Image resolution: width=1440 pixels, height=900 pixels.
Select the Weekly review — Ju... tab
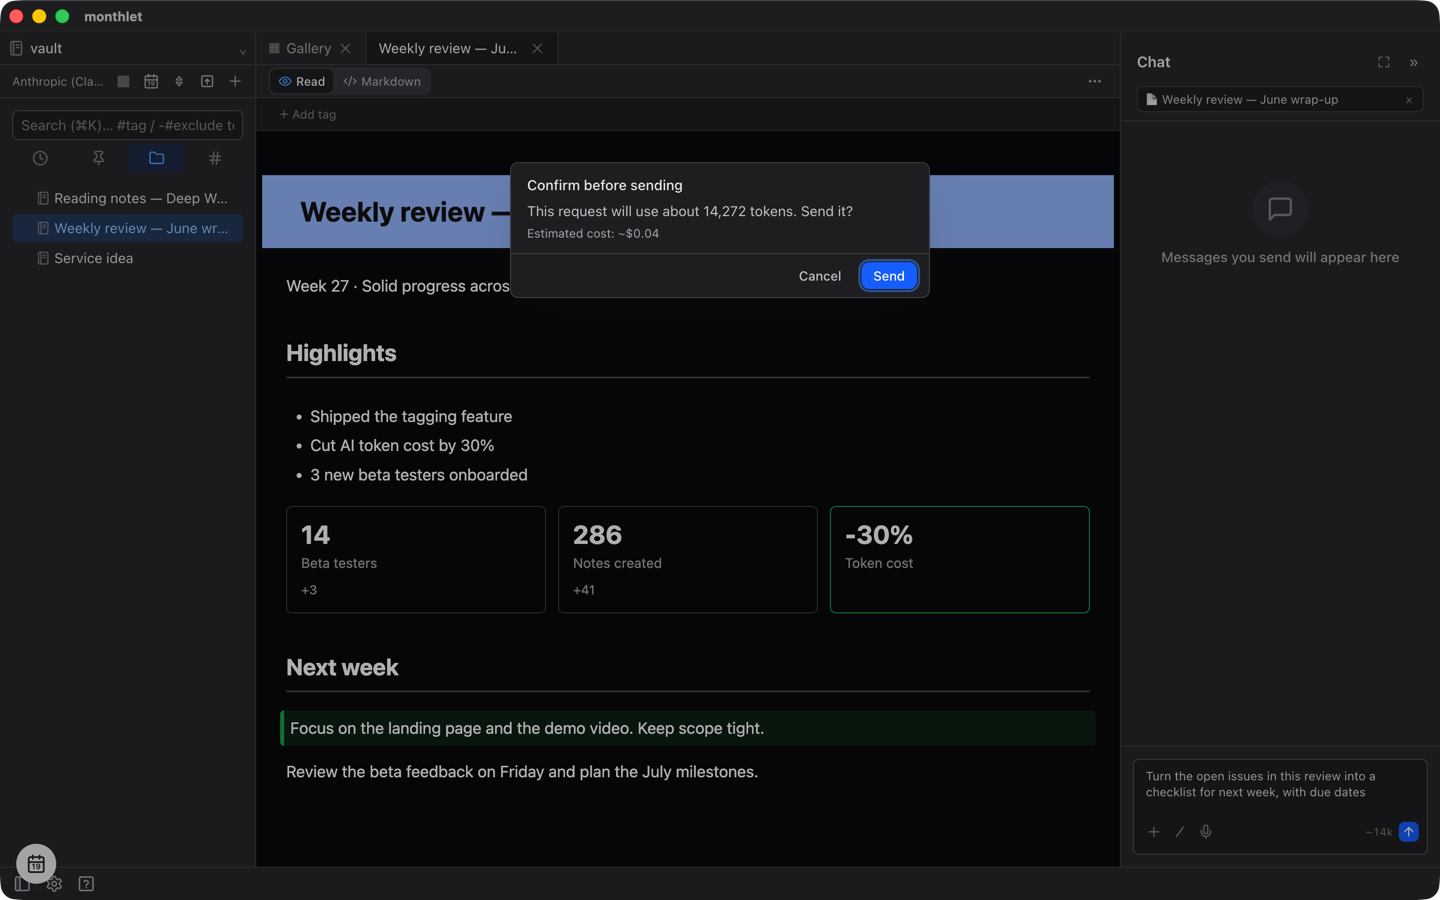click(x=447, y=48)
